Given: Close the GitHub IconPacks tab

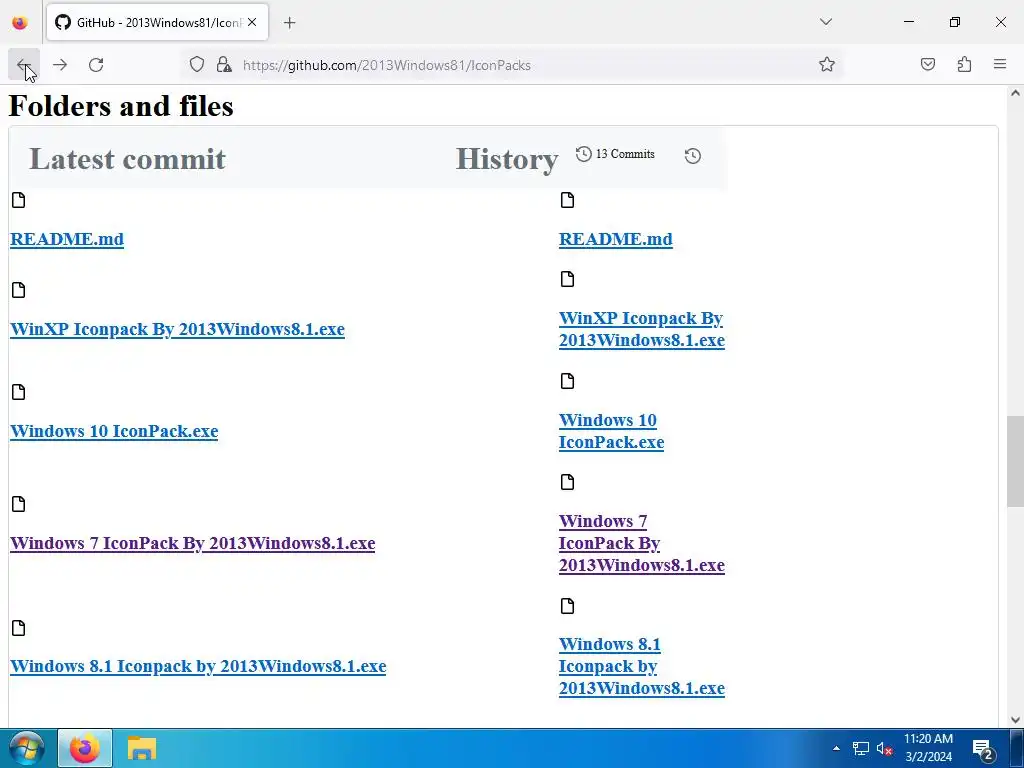Looking at the screenshot, I should pyautogui.click(x=252, y=22).
